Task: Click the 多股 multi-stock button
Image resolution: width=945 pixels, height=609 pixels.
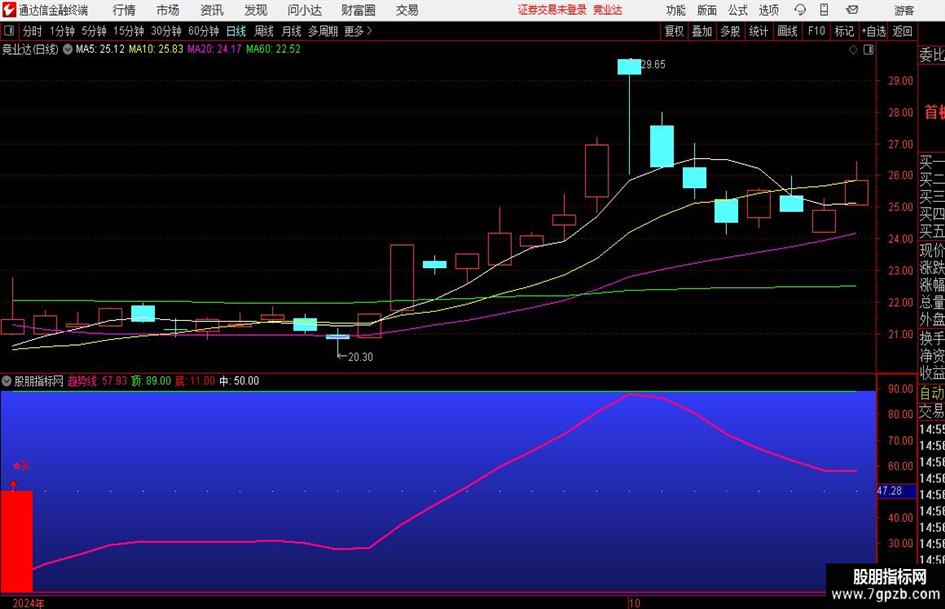Action: click(730, 31)
